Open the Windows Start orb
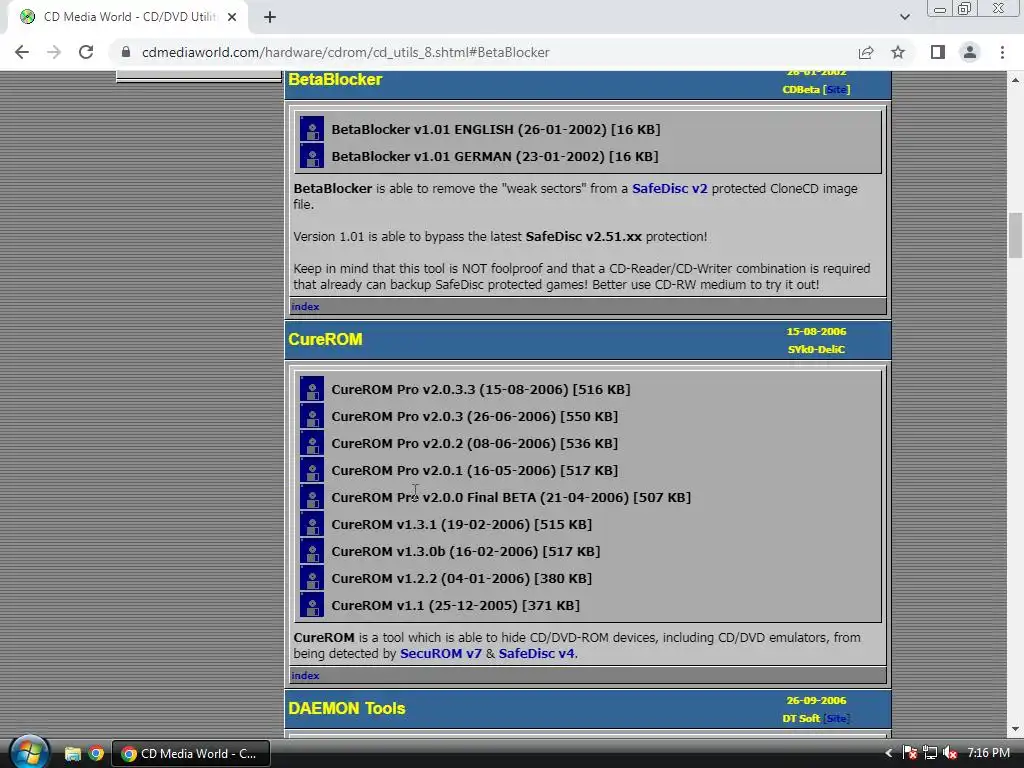Viewport: 1024px width, 768px height. coord(28,752)
